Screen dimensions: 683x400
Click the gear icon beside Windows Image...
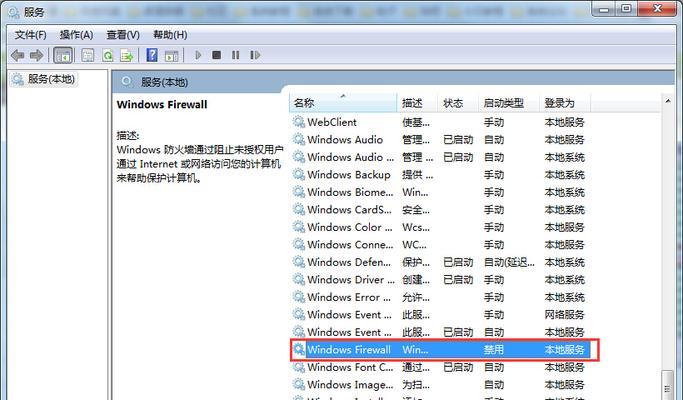pos(299,384)
